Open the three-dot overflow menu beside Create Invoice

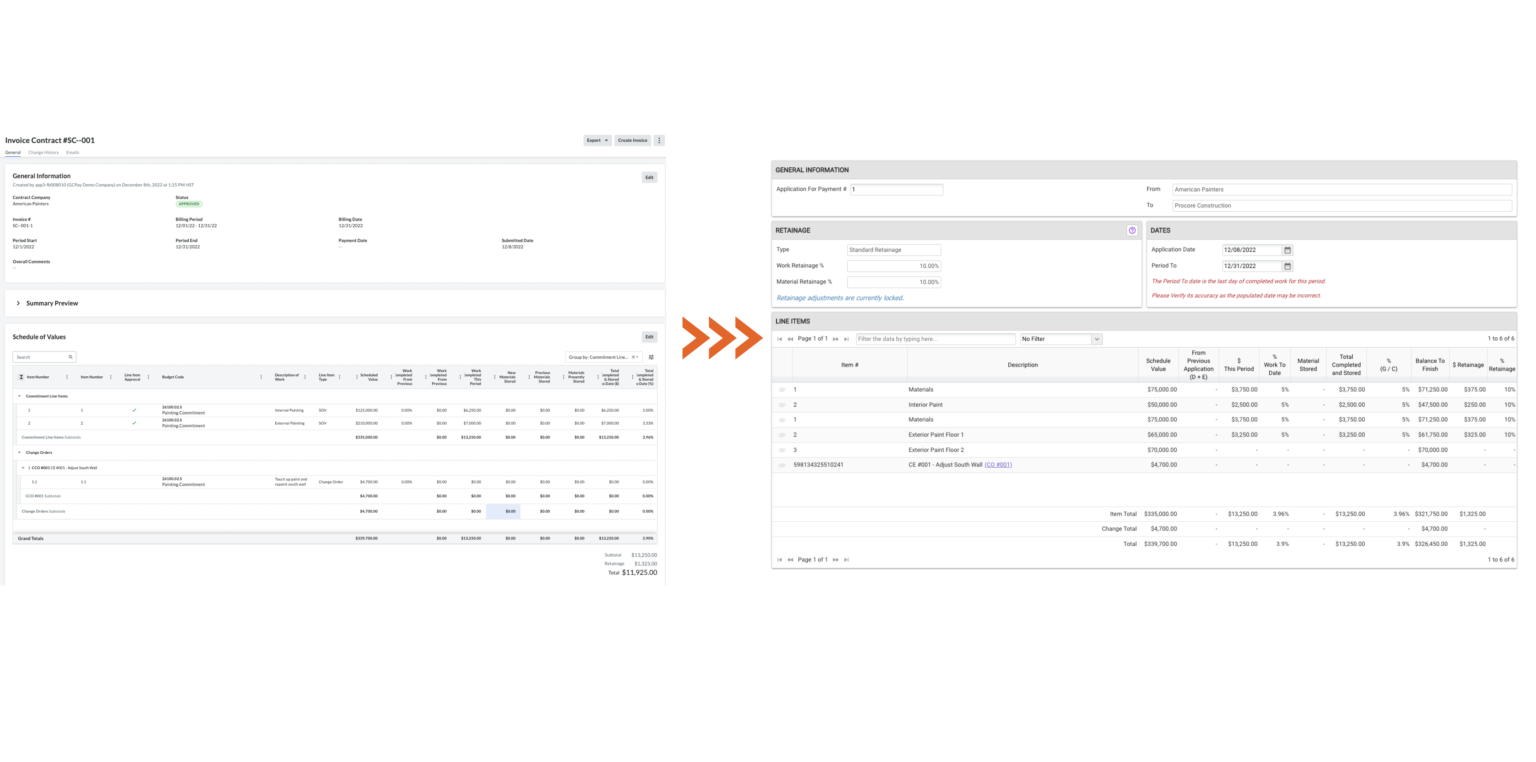point(659,140)
